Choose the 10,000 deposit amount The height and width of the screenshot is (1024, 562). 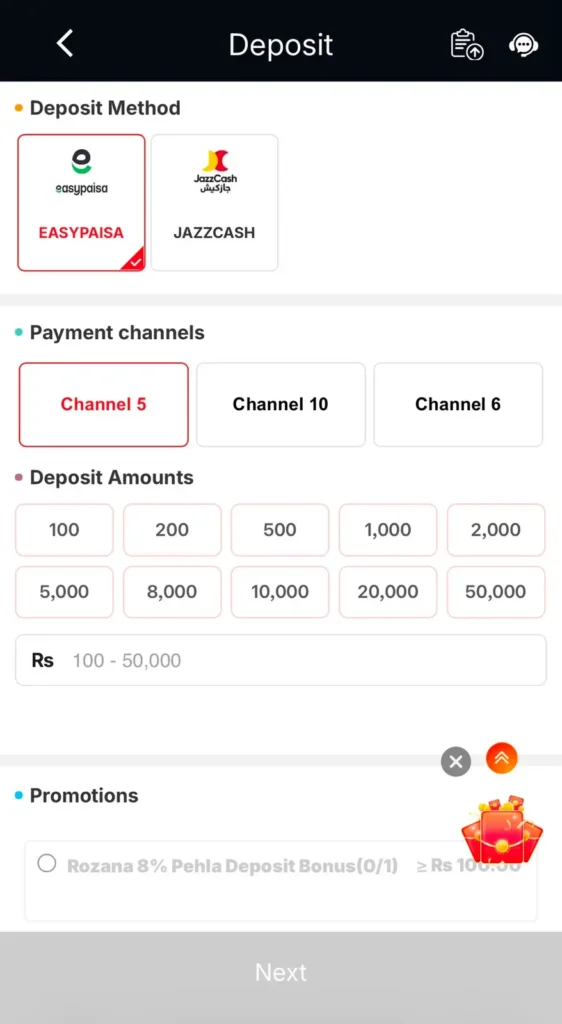click(280, 592)
